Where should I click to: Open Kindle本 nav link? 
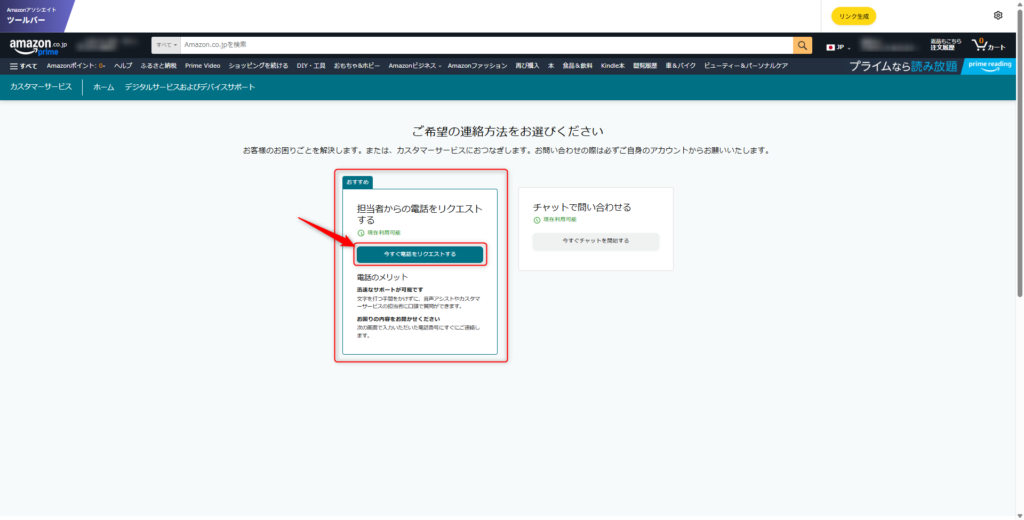coord(613,66)
